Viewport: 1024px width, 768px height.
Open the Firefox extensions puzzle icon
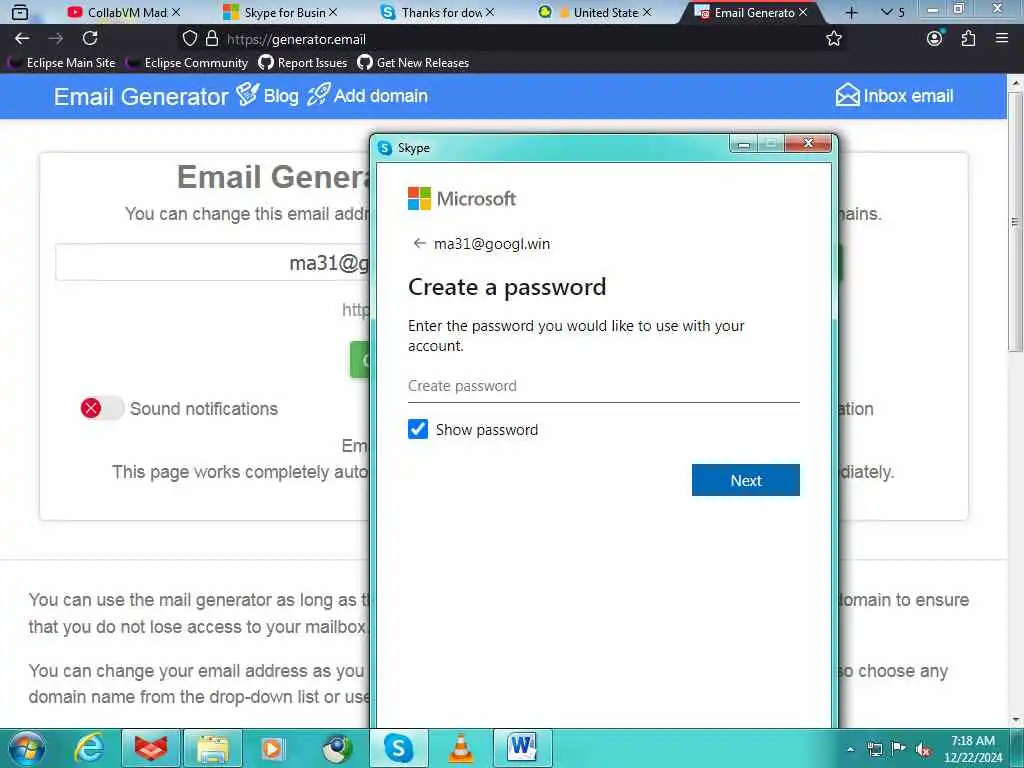coord(968,39)
